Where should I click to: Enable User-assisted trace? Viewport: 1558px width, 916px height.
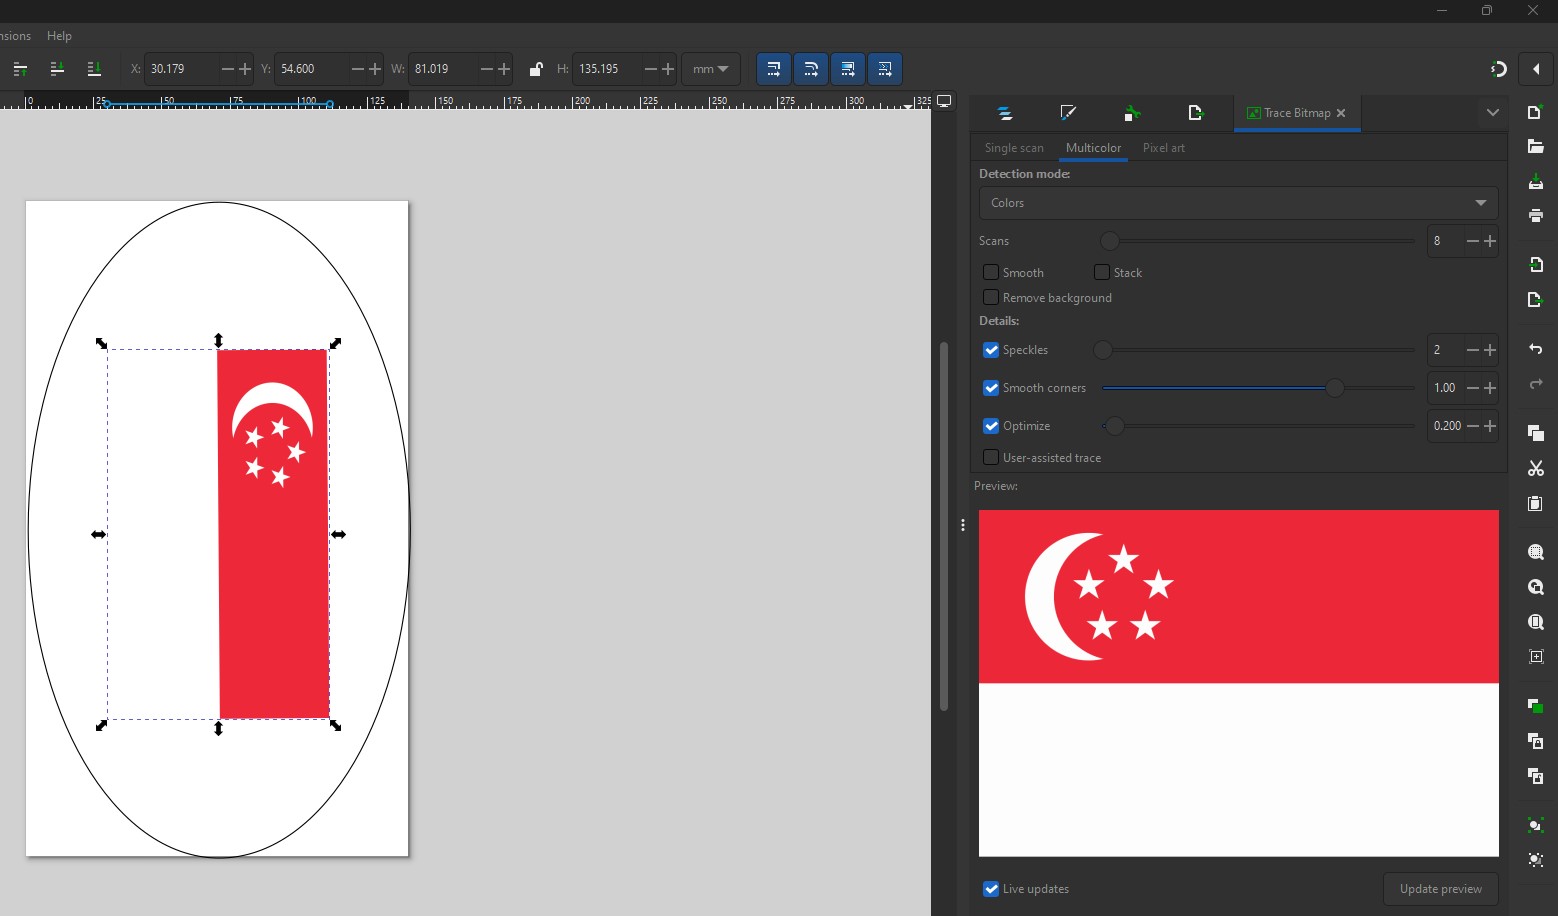tap(991, 457)
